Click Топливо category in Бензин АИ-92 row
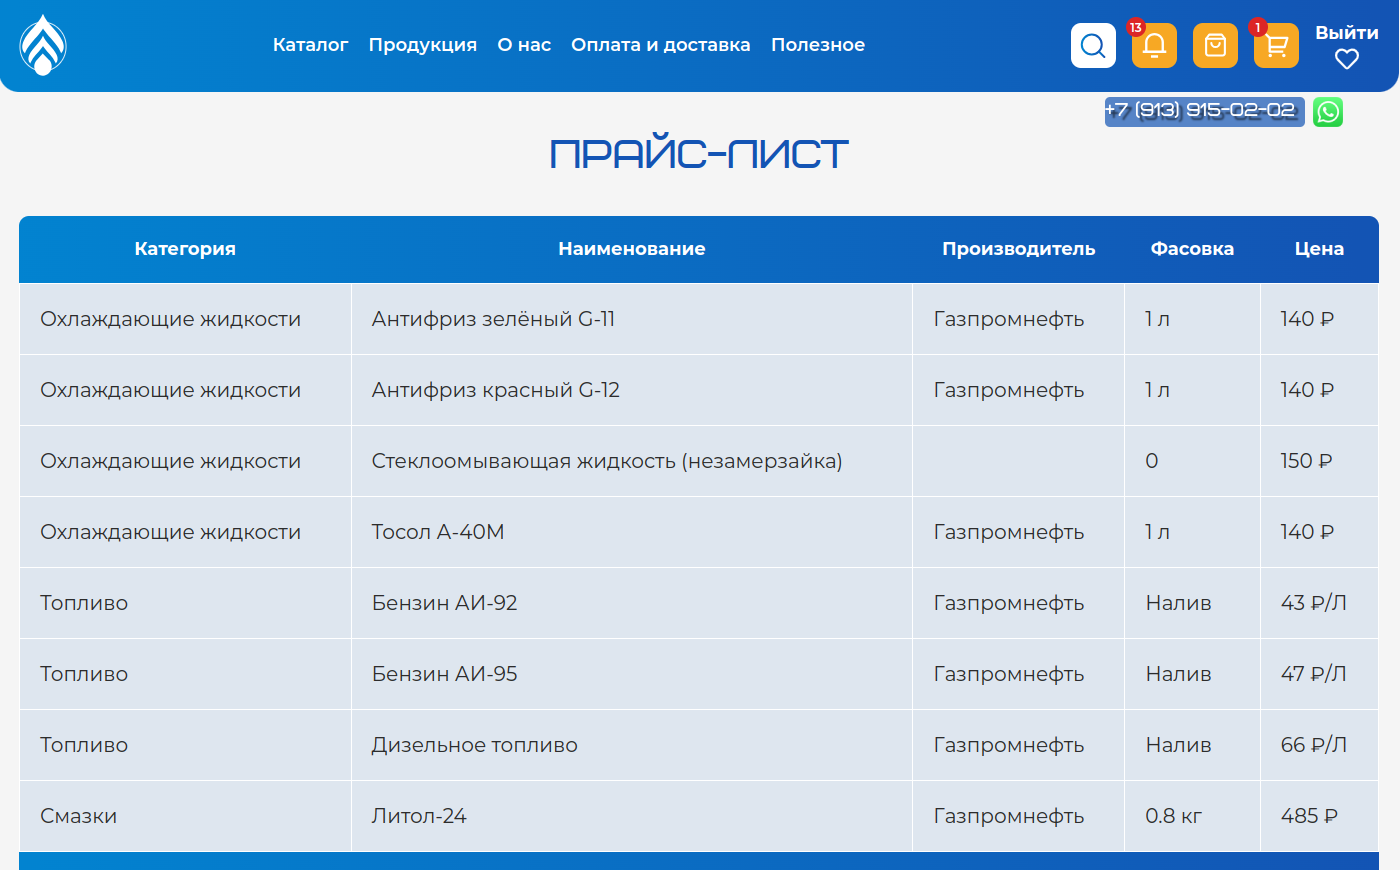This screenshot has width=1400, height=870. tap(185, 603)
